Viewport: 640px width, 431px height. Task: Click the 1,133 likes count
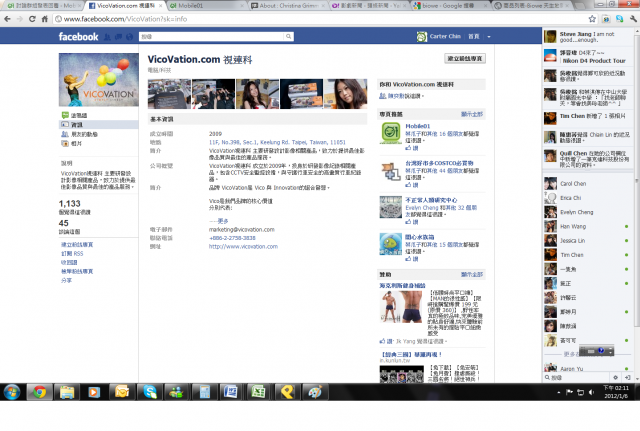[x=69, y=203]
